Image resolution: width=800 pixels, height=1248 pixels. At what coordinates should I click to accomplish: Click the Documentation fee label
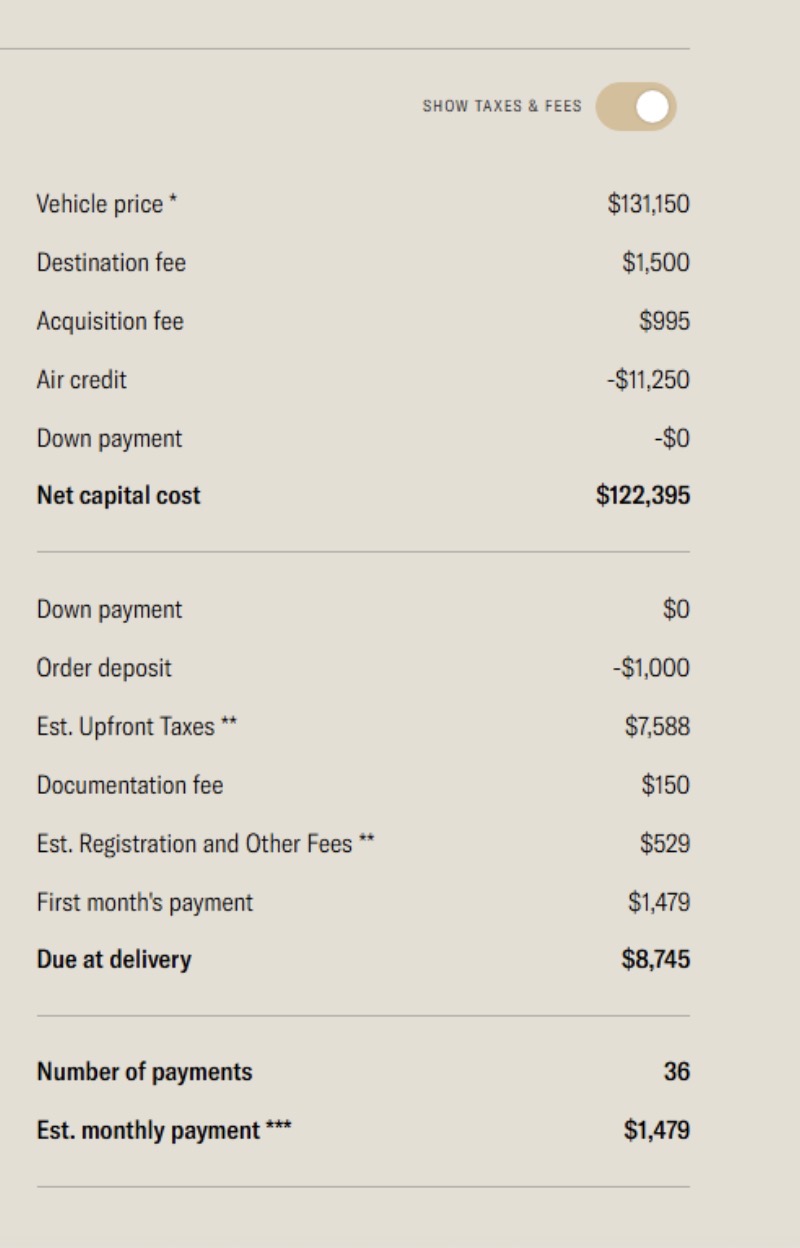(x=130, y=785)
